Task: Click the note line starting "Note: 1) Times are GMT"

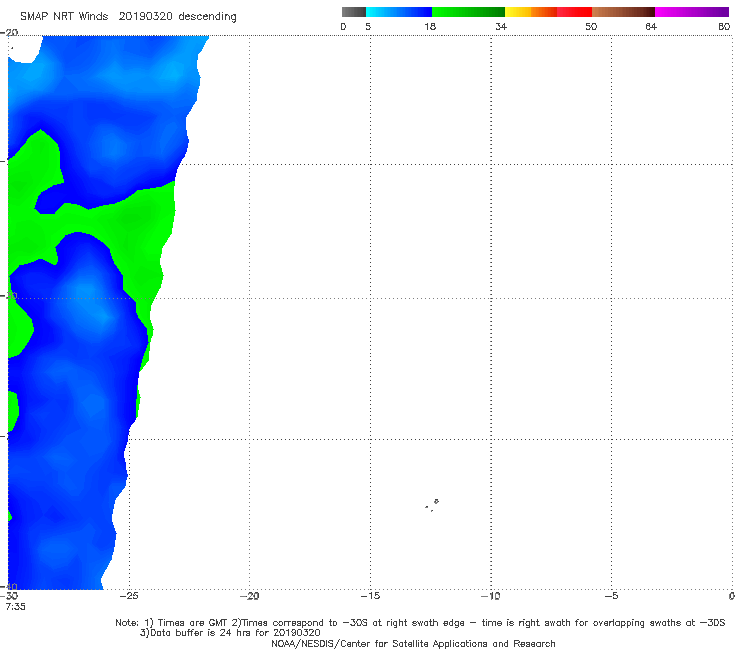Action: 420,623
